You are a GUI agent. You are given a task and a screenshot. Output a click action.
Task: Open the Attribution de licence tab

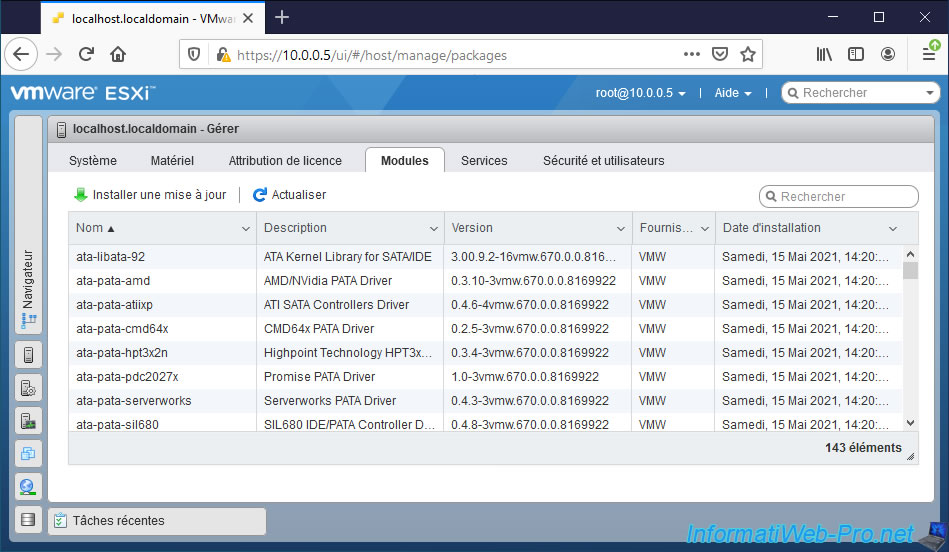285,160
